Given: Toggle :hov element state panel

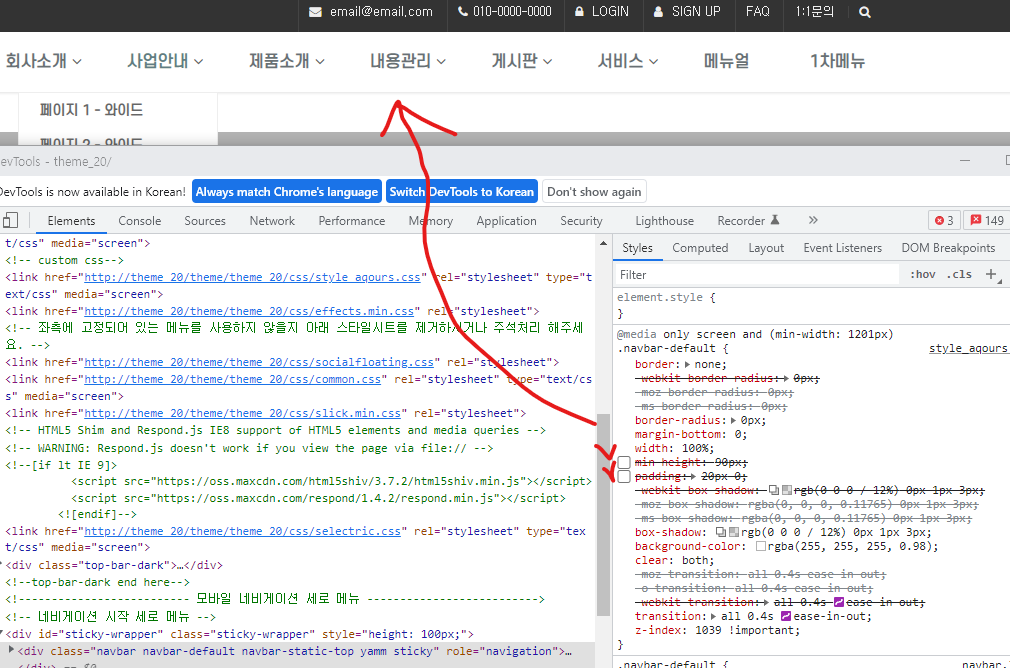Looking at the screenshot, I should pos(922,274).
